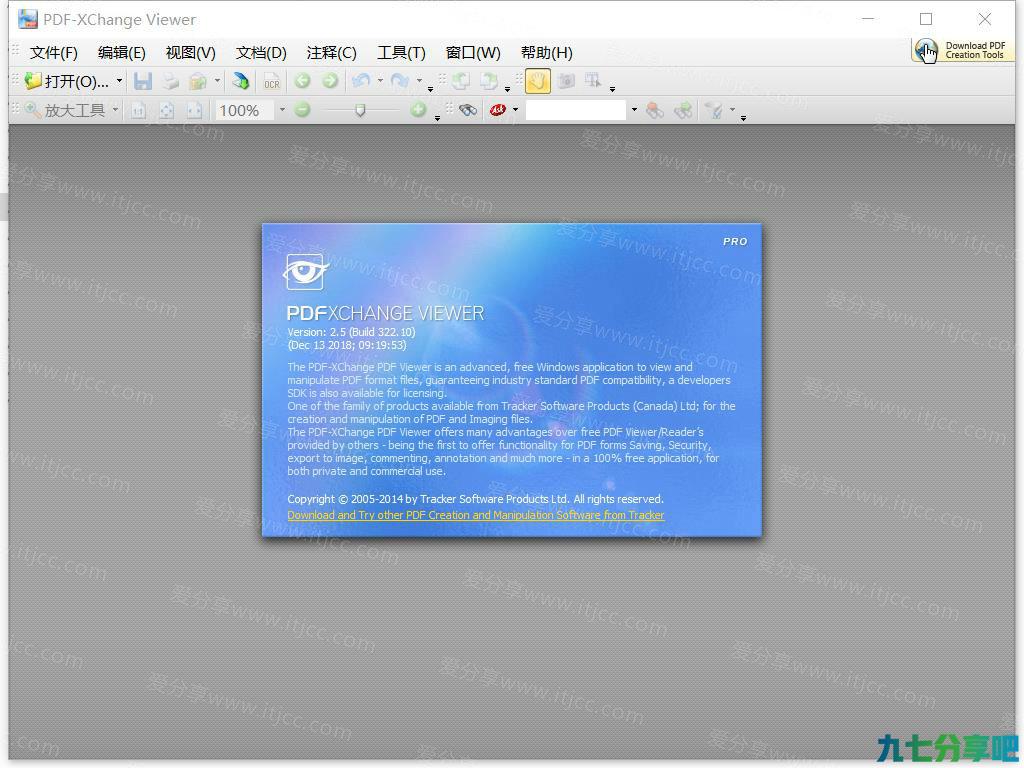Click the Copyright © 2005-2014 line
Image resolution: width=1024 pixels, height=768 pixels.
tap(475, 499)
